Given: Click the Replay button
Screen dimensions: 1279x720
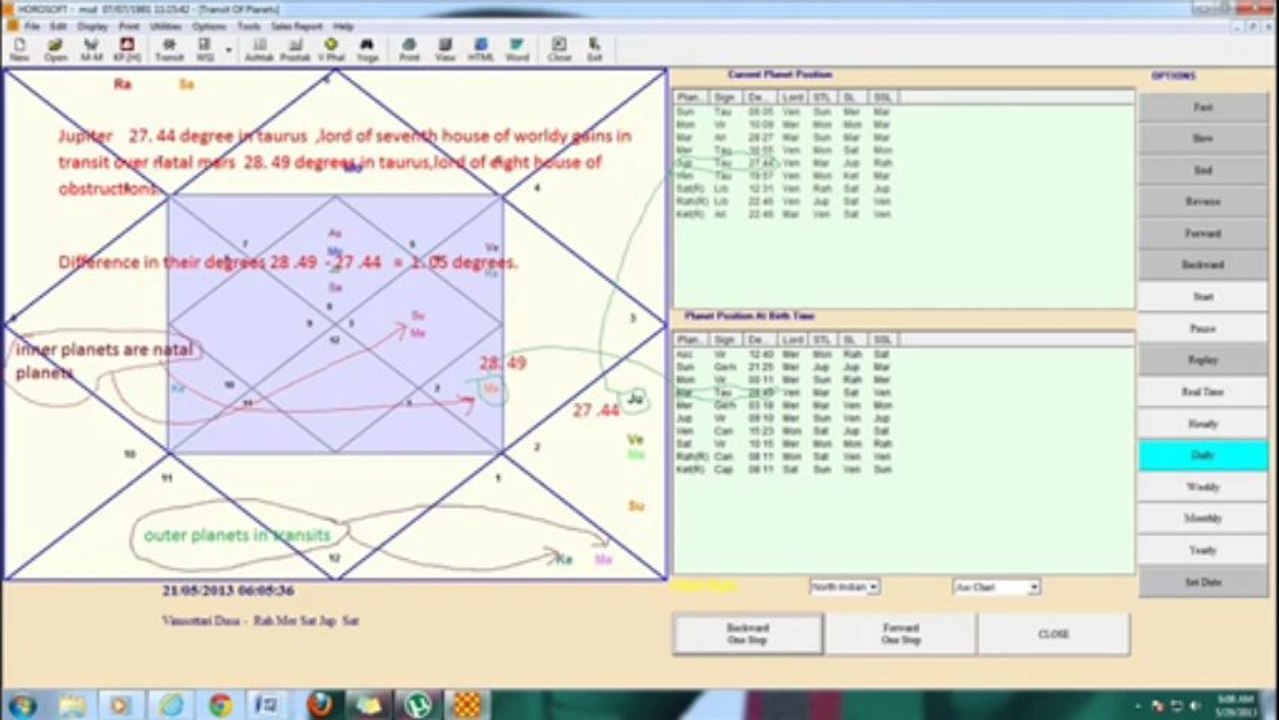Looking at the screenshot, I should tap(1203, 360).
